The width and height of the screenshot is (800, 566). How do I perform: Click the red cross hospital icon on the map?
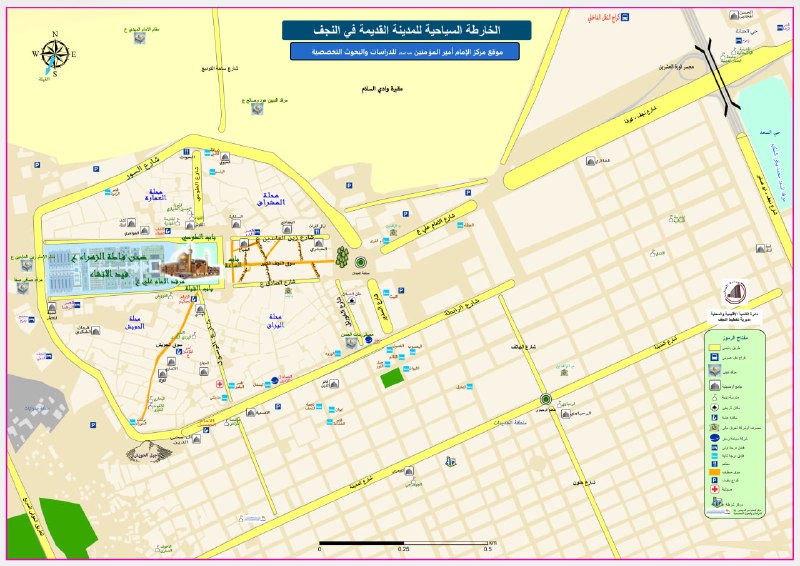tap(220, 384)
